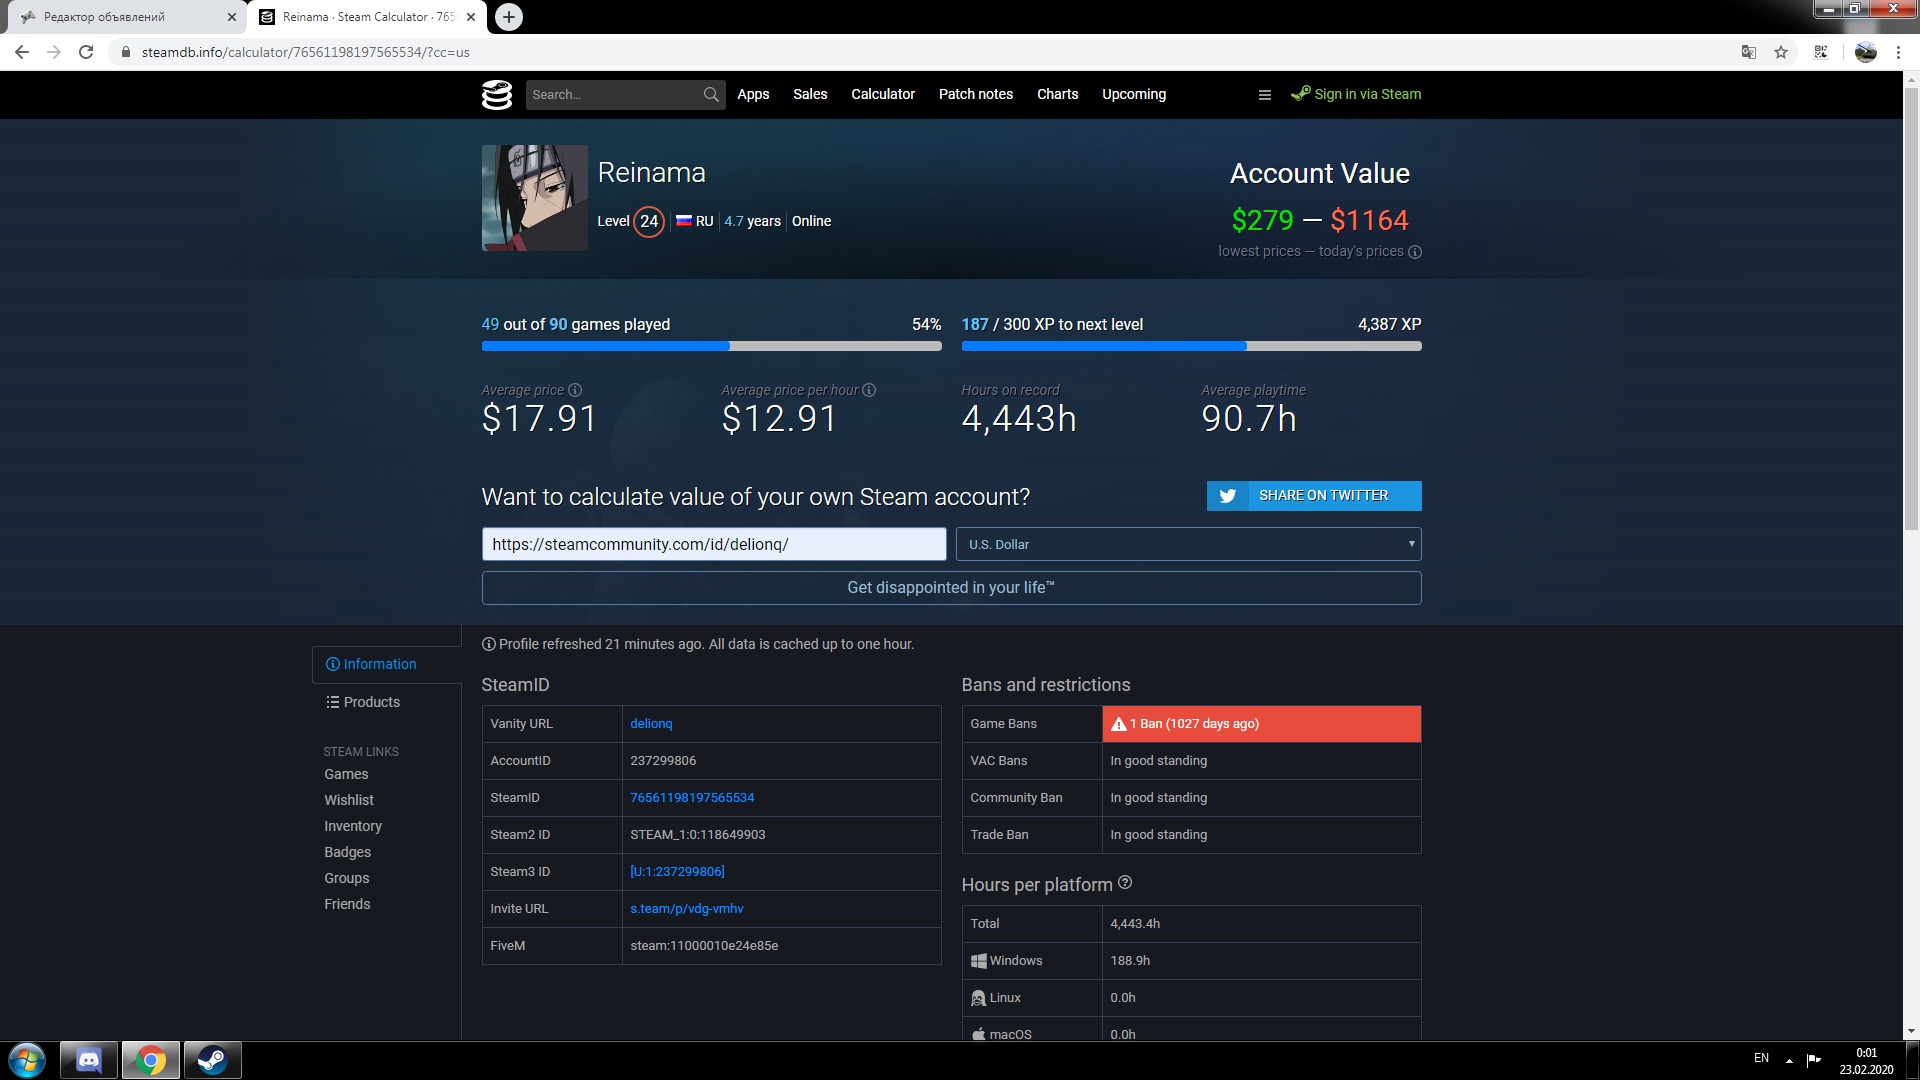This screenshot has height=1080, width=1920.
Task: Click the browser back arrow
Action: [22, 52]
